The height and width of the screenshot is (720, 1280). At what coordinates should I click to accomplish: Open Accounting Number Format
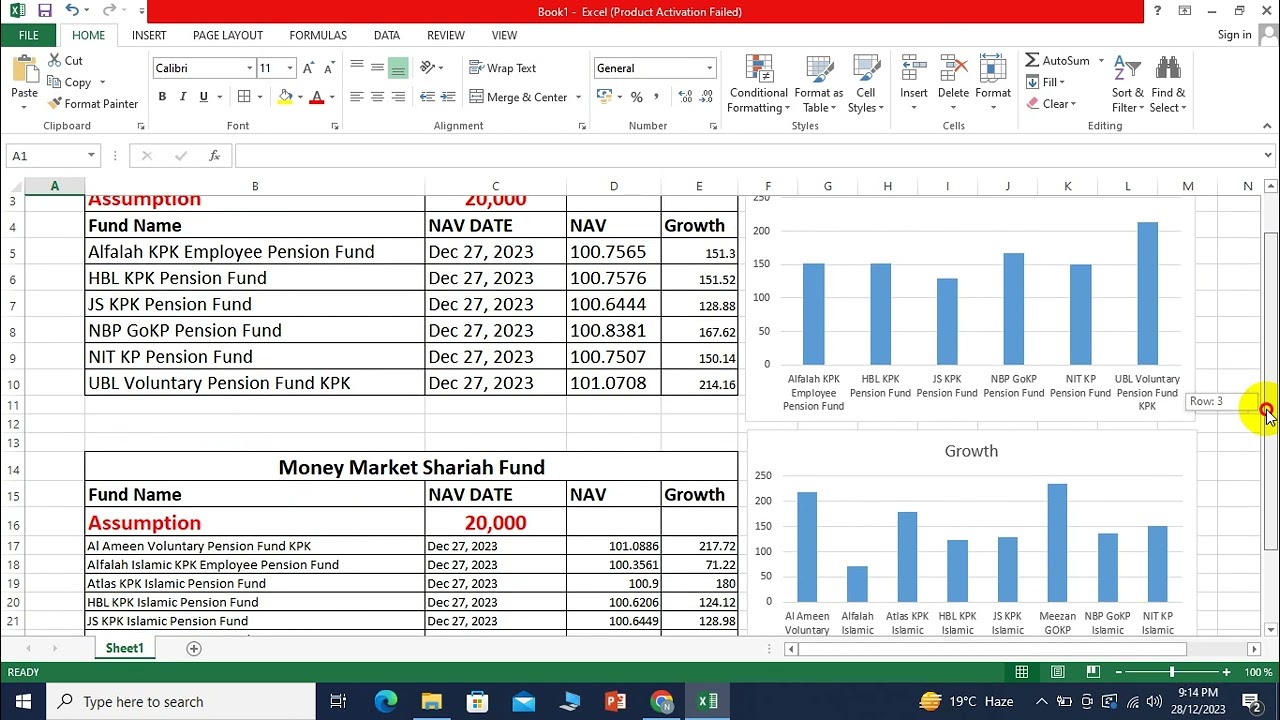(x=603, y=97)
